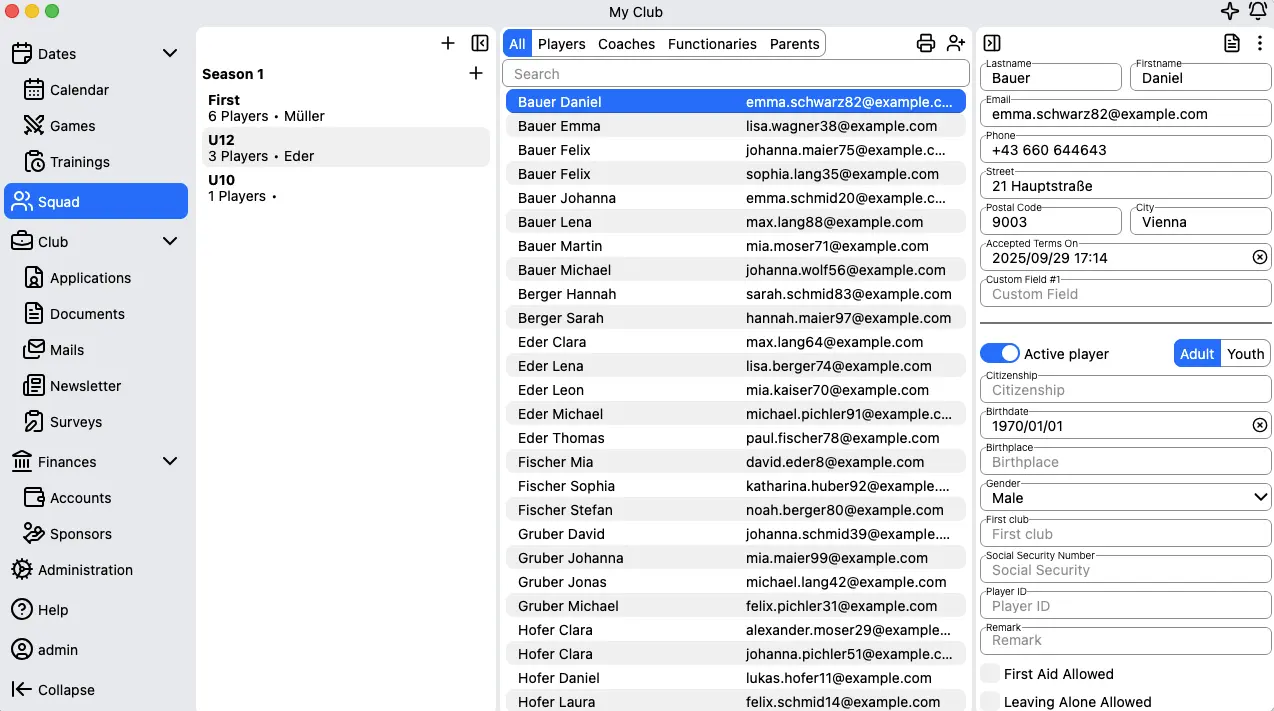Click the print icon above member list
1274x711 pixels.
(926, 43)
